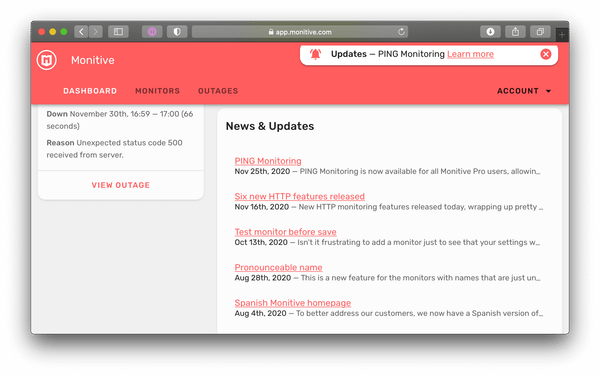Click the Monitive logo icon
600x375 pixels.
(47, 60)
